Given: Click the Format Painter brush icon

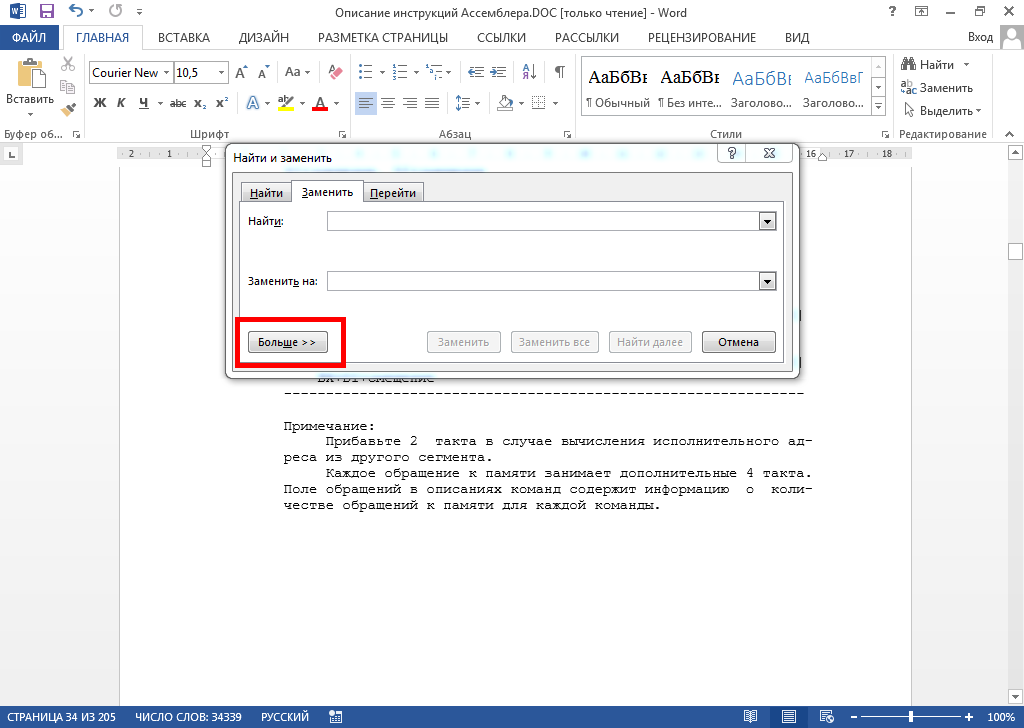Looking at the screenshot, I should [68, 110].
